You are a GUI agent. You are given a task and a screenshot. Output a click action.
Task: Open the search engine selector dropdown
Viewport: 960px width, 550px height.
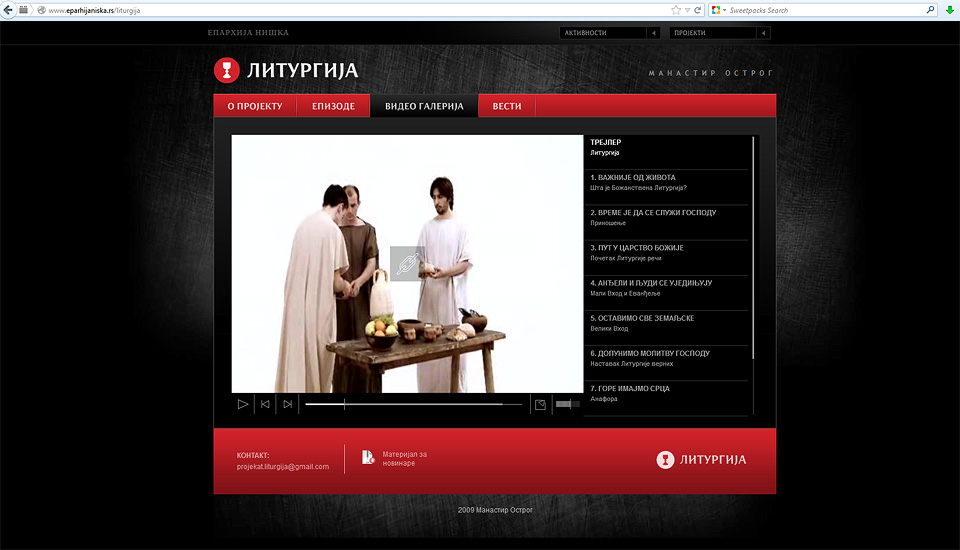click(719, 10)
